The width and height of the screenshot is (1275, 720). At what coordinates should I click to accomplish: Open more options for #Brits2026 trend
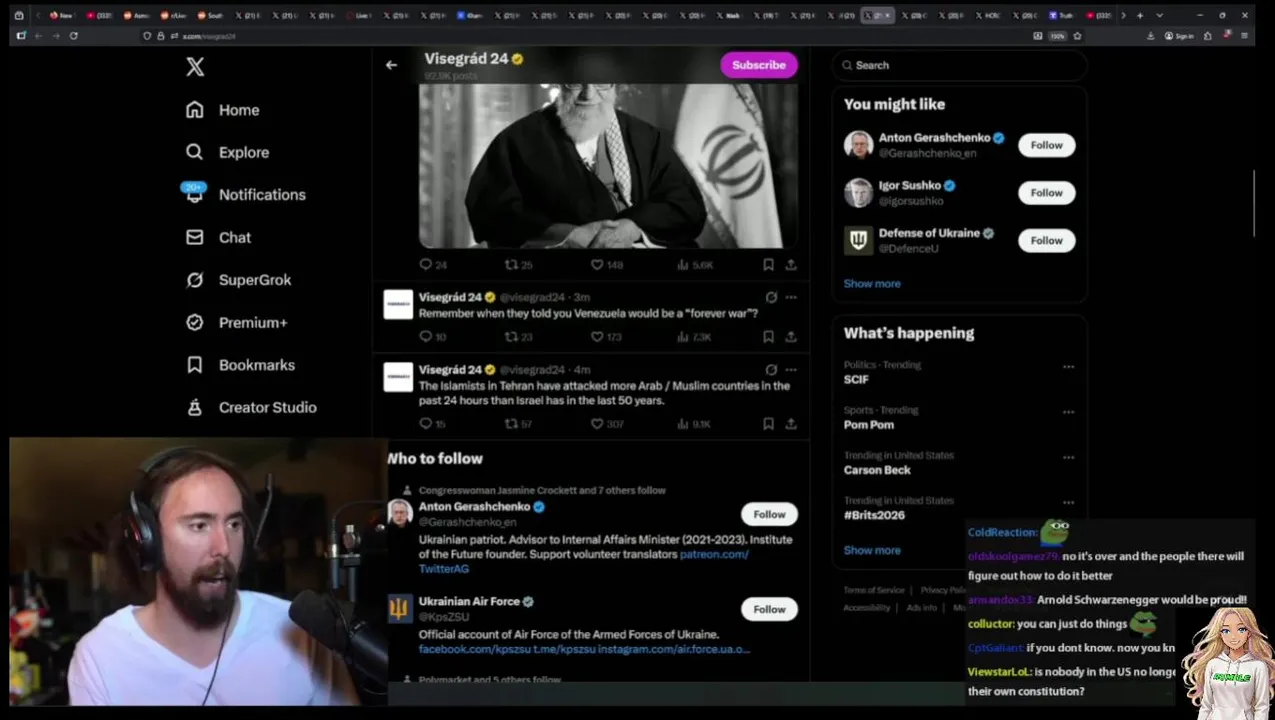click(1068, 503)
